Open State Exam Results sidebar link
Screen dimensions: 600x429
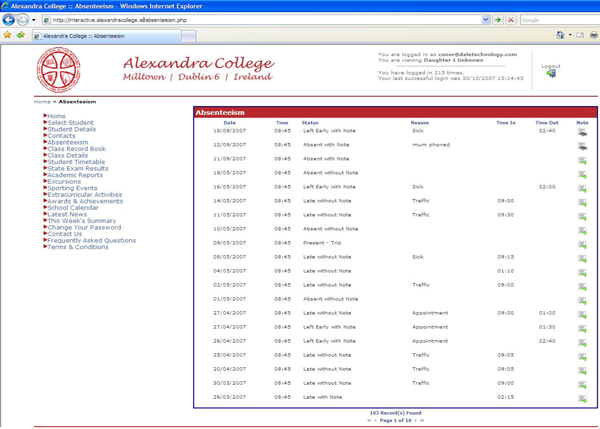click(x=78, y=168)
